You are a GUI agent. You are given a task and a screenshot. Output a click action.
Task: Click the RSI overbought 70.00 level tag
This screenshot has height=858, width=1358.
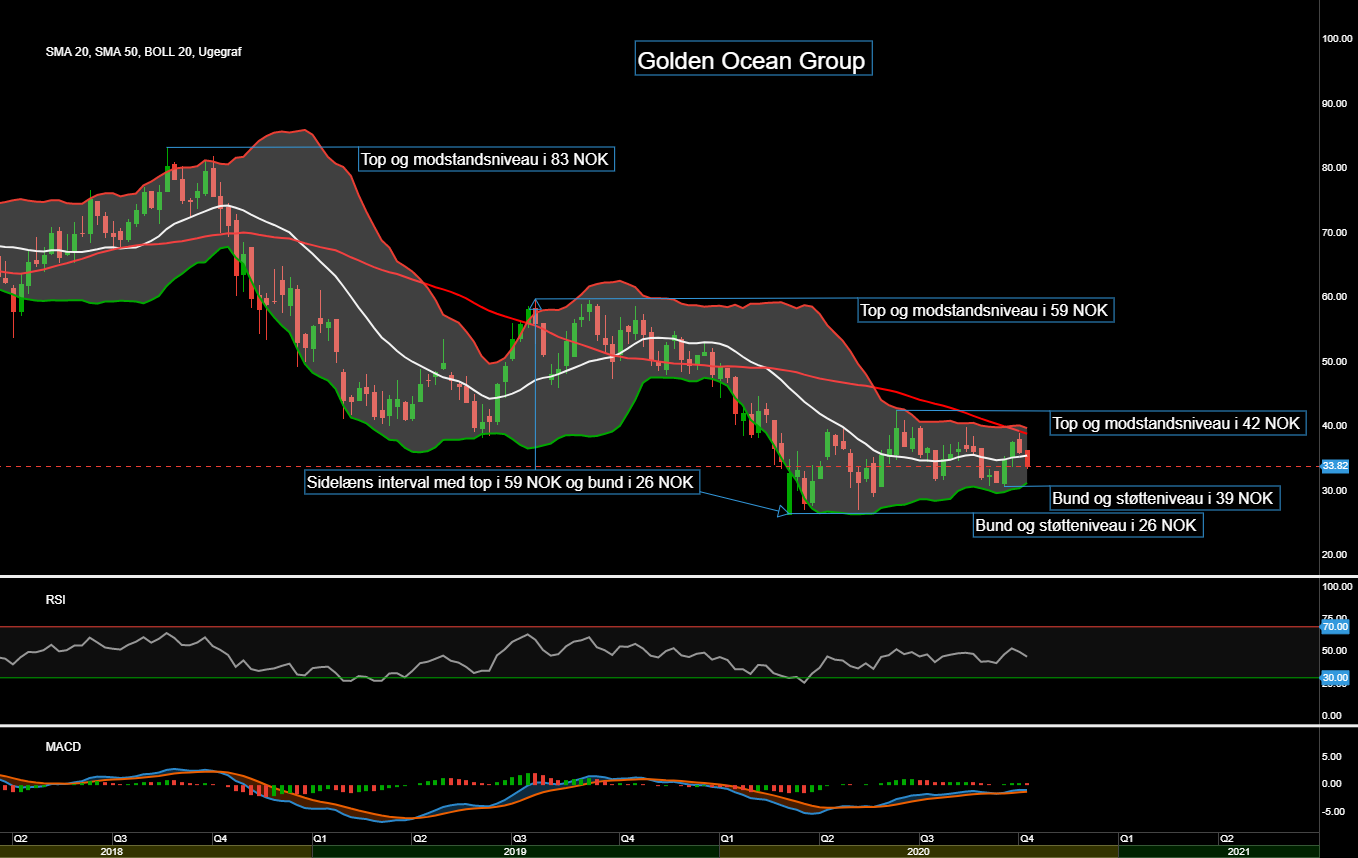pyautogui.click(x=1335, y=627)
